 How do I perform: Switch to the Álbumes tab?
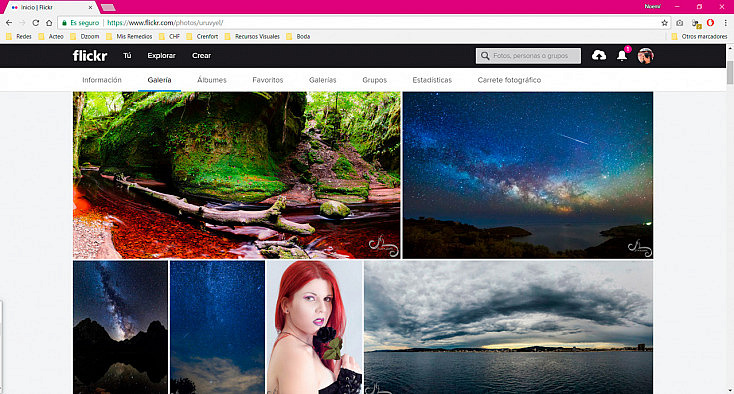[x=212, y=80]
